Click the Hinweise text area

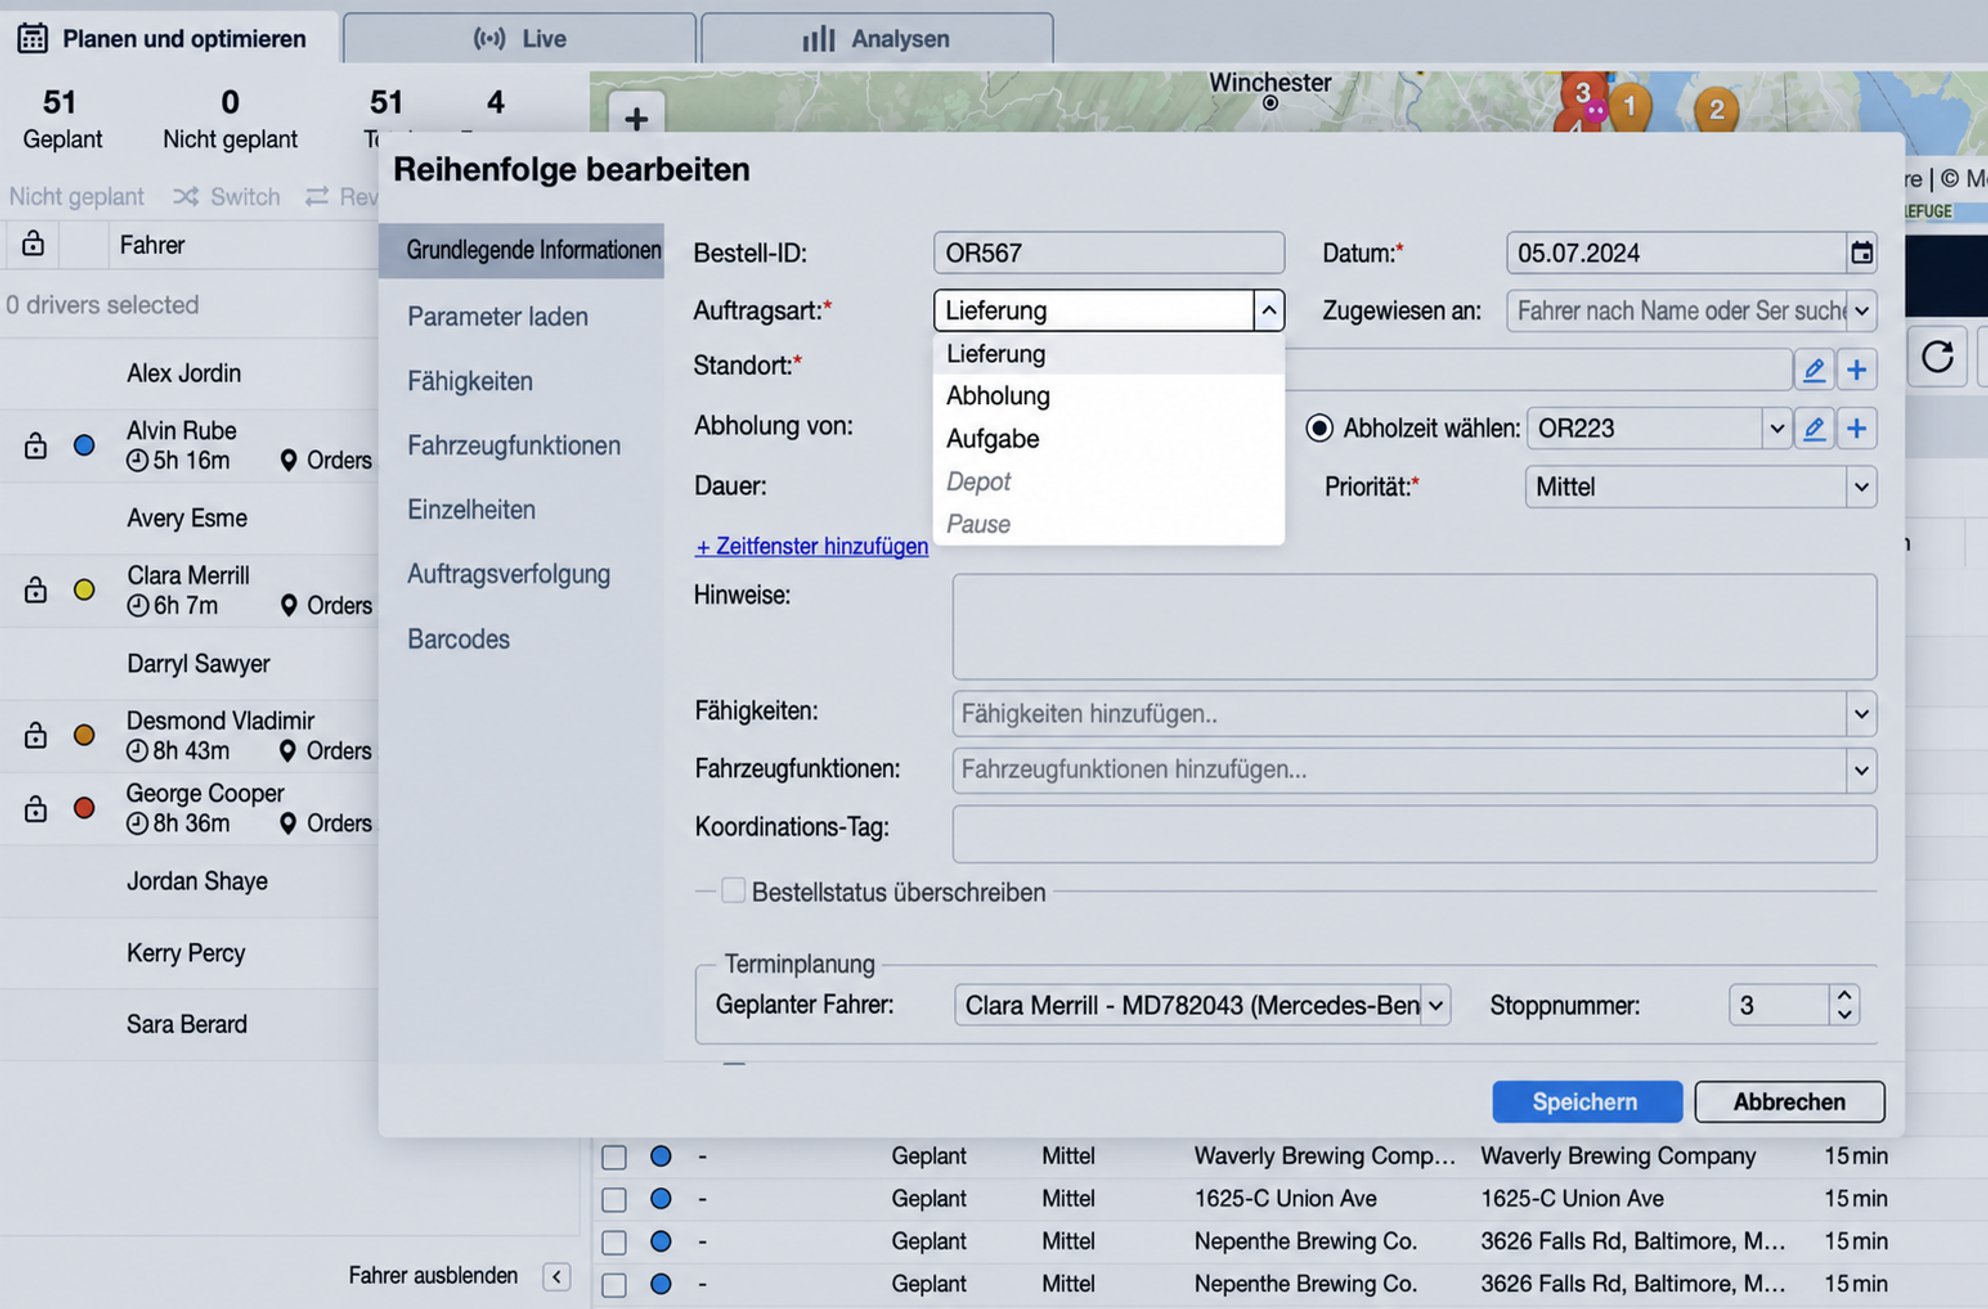pyautogui.click(x=1414, y=627)
